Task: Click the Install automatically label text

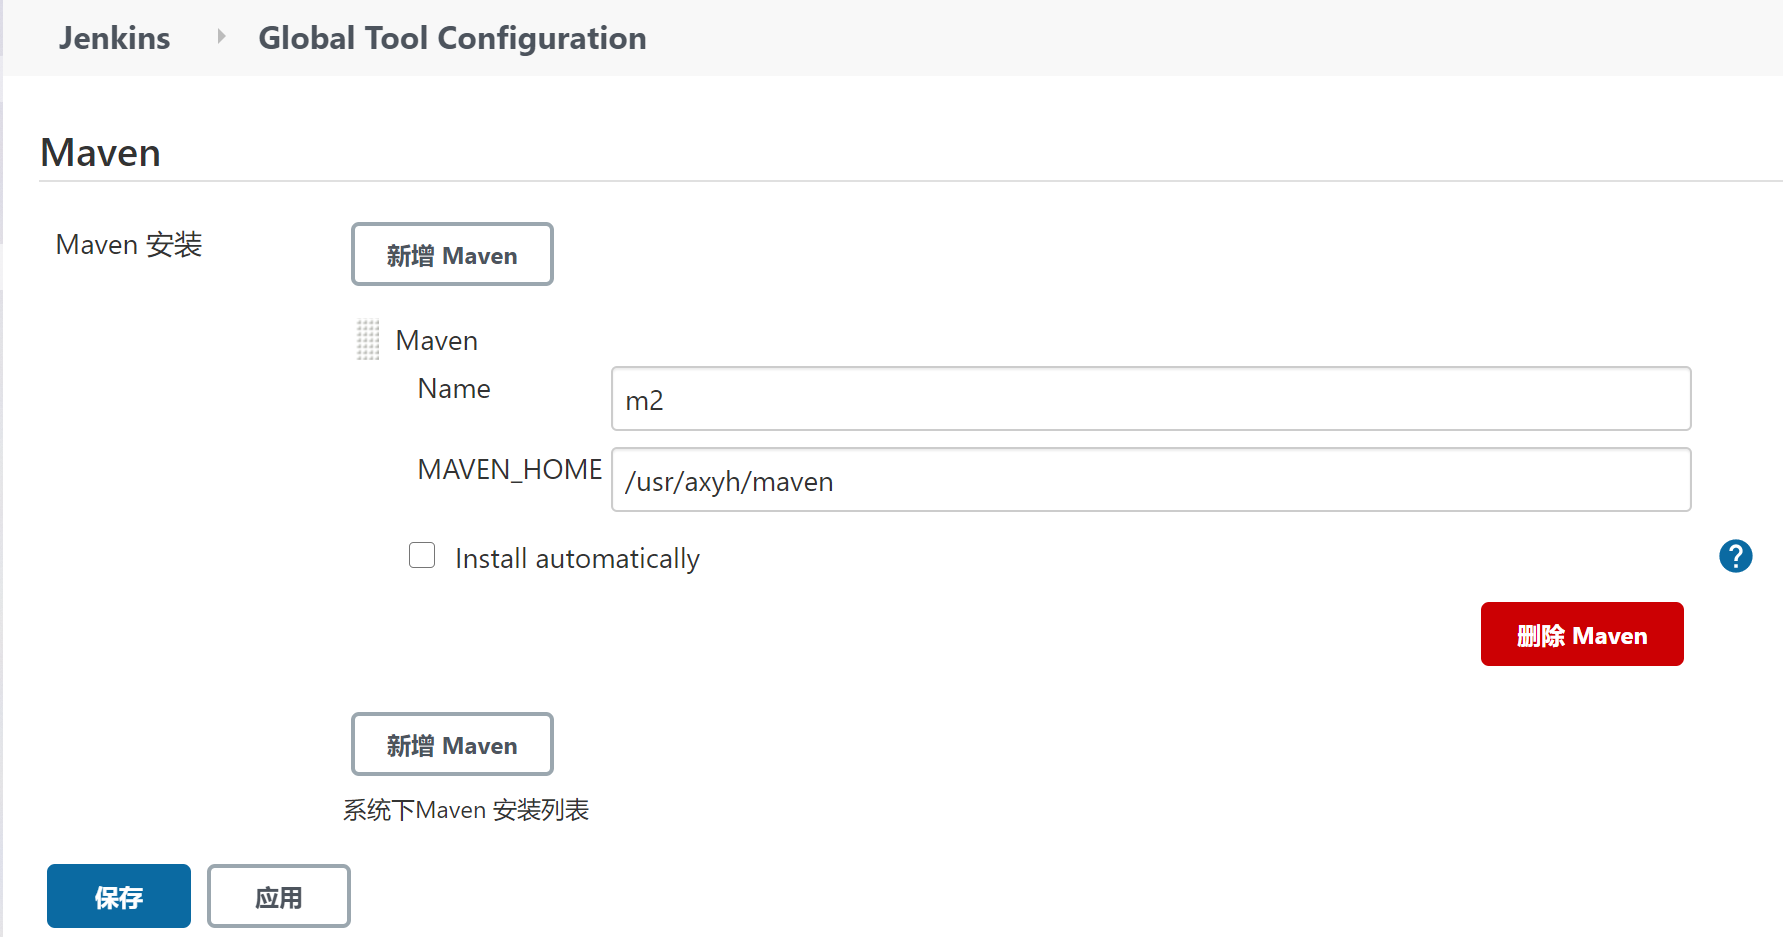Action: click(577, 558)
